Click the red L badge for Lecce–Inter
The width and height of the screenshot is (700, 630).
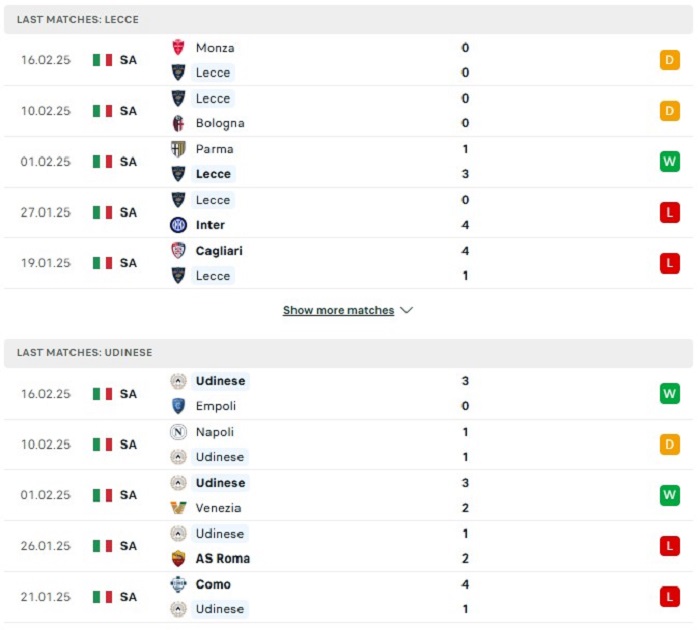point(670,213)
